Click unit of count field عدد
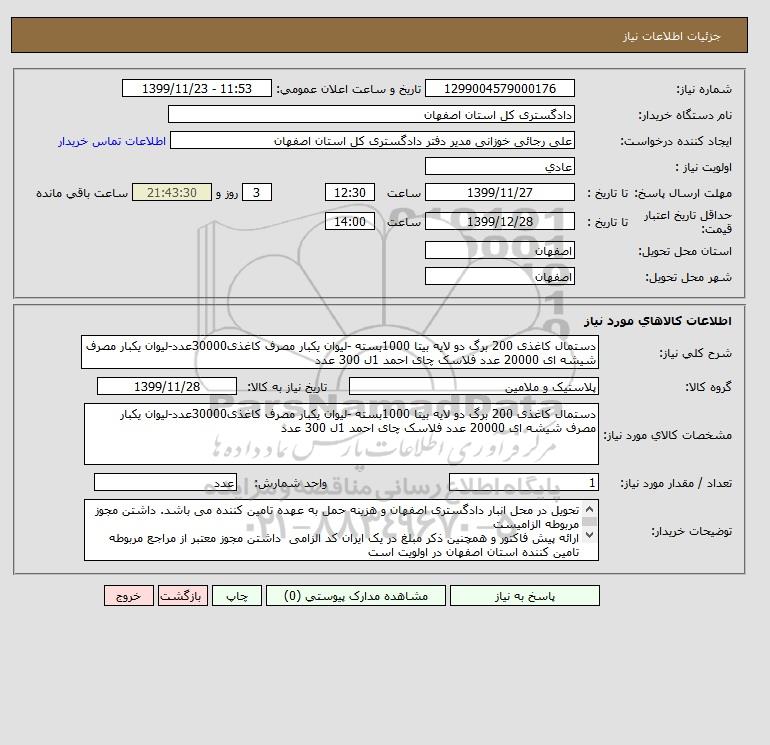770x745 pixels. [165, 482]
